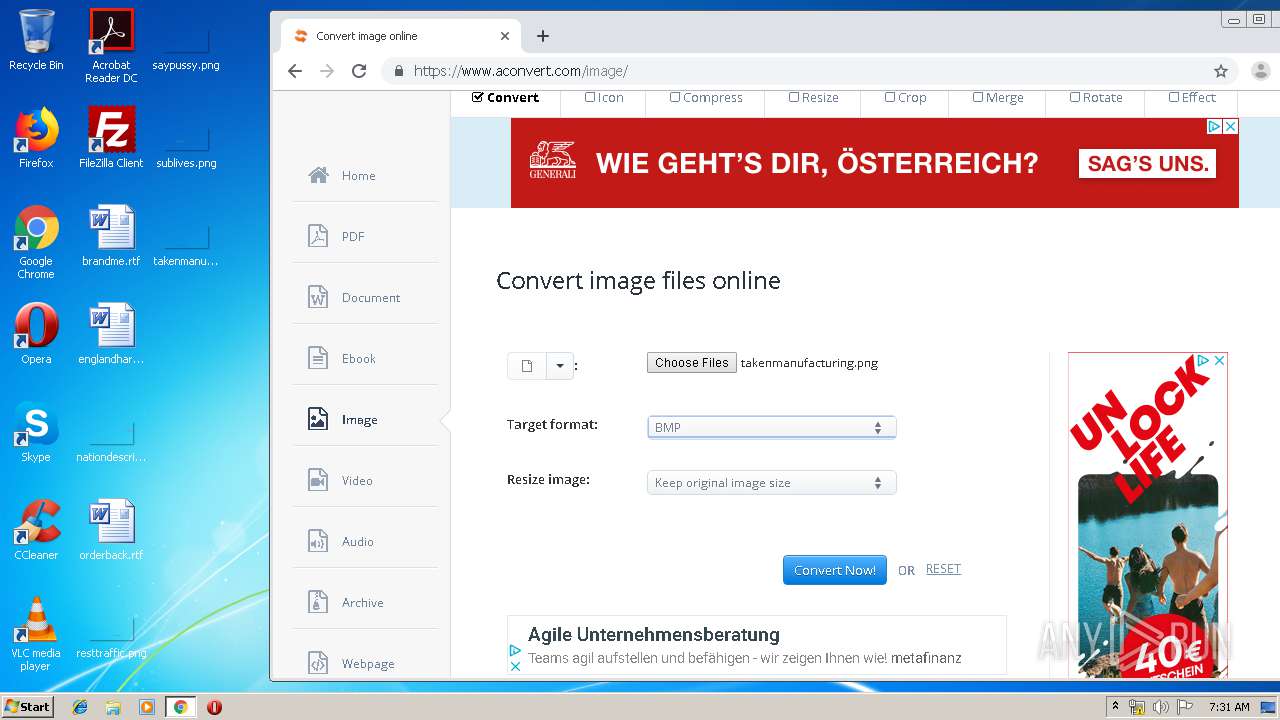This screenshot has width=1280, height=720.
Task: Open Firefox desktop shortcut
Action: [36, 138]
